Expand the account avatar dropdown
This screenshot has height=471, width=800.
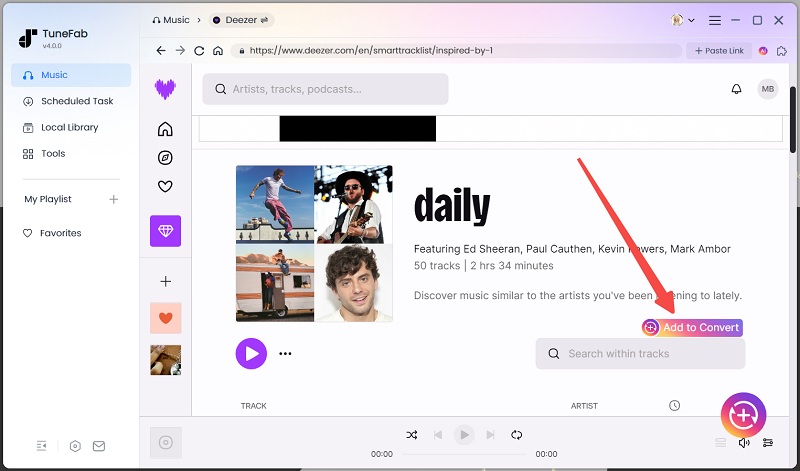point(684,20)
